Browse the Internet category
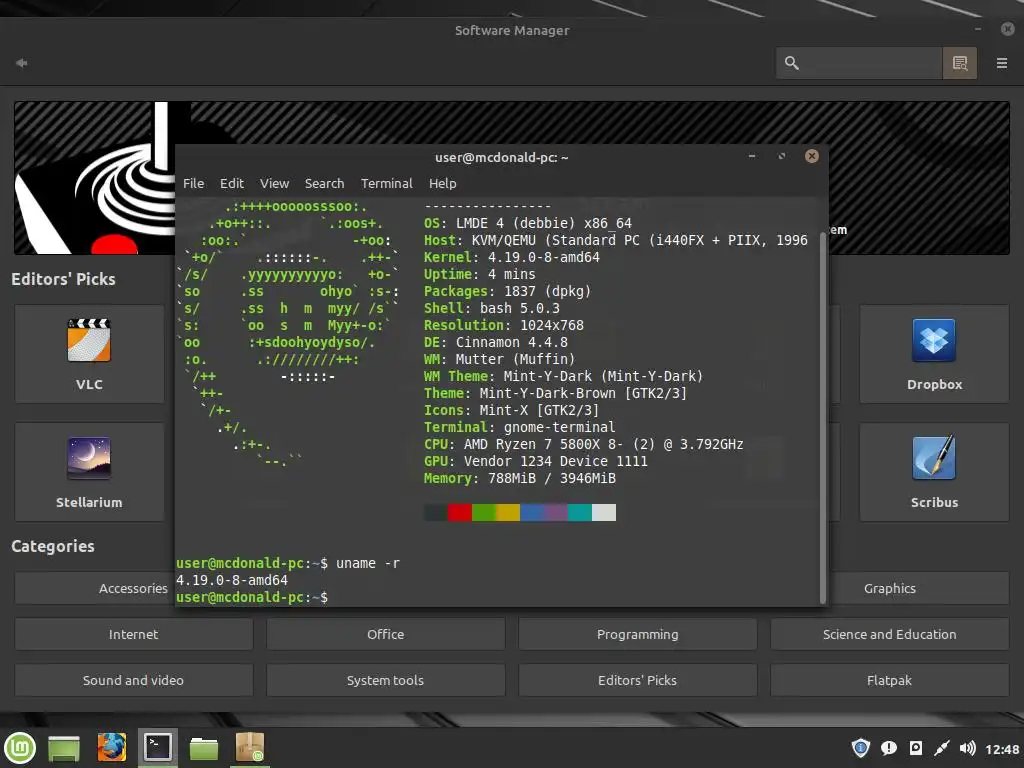 (x=133, y=634)
